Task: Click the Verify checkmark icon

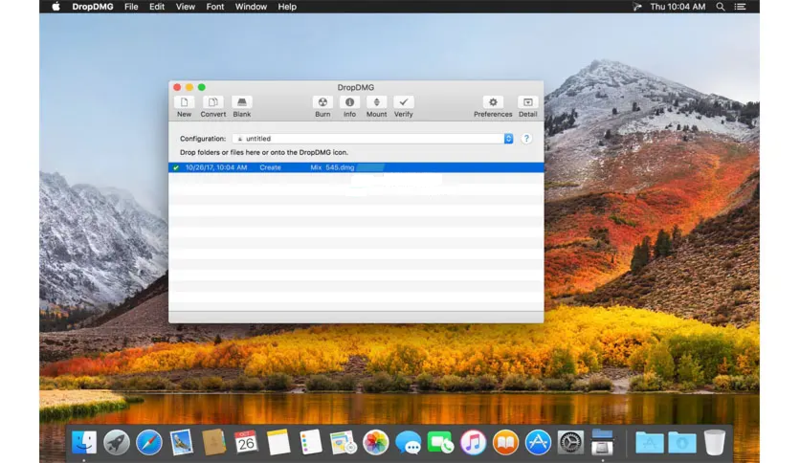Action: [x=404, y=102]
